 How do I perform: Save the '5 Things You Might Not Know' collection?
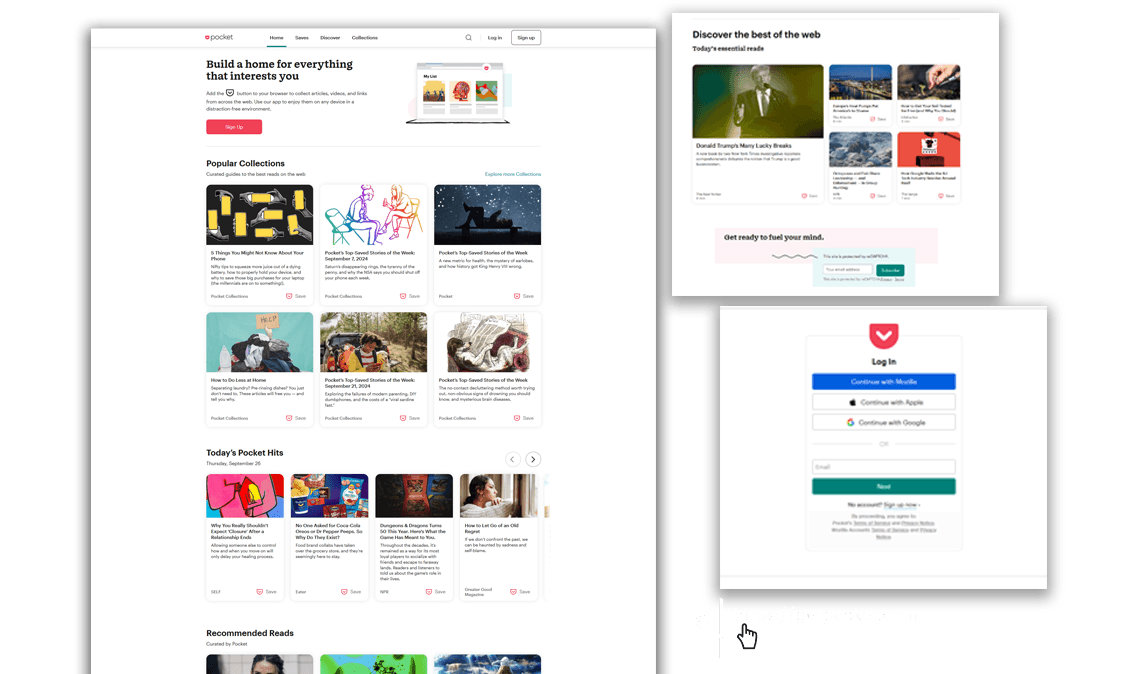[296, 296]
